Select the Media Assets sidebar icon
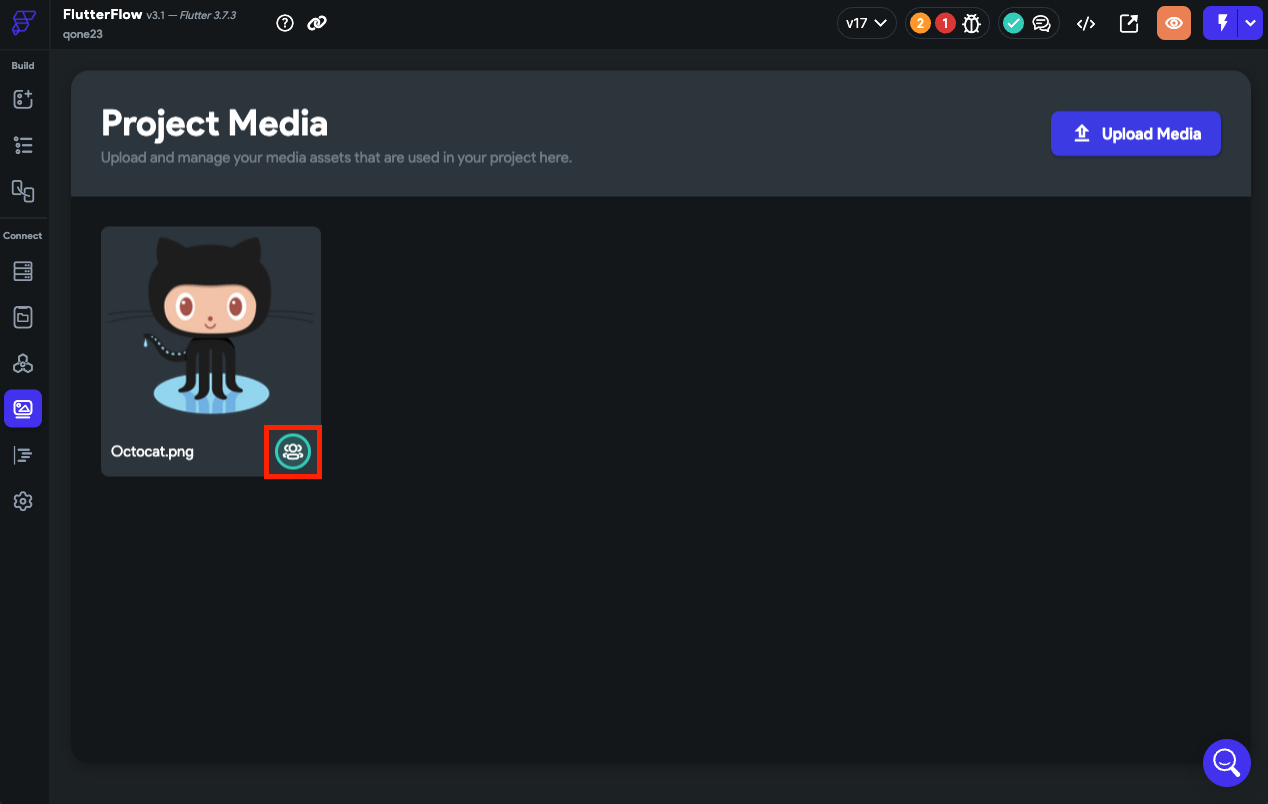 pos(23,409)
